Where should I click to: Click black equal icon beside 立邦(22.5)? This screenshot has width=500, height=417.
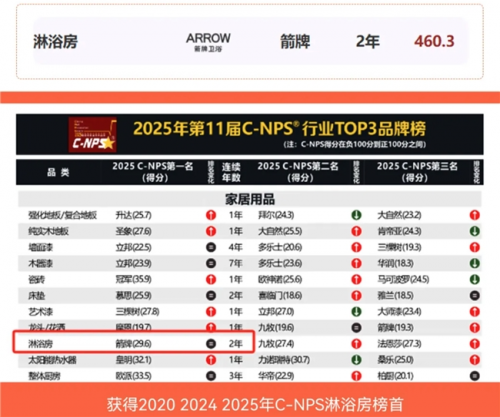(211, 247)
